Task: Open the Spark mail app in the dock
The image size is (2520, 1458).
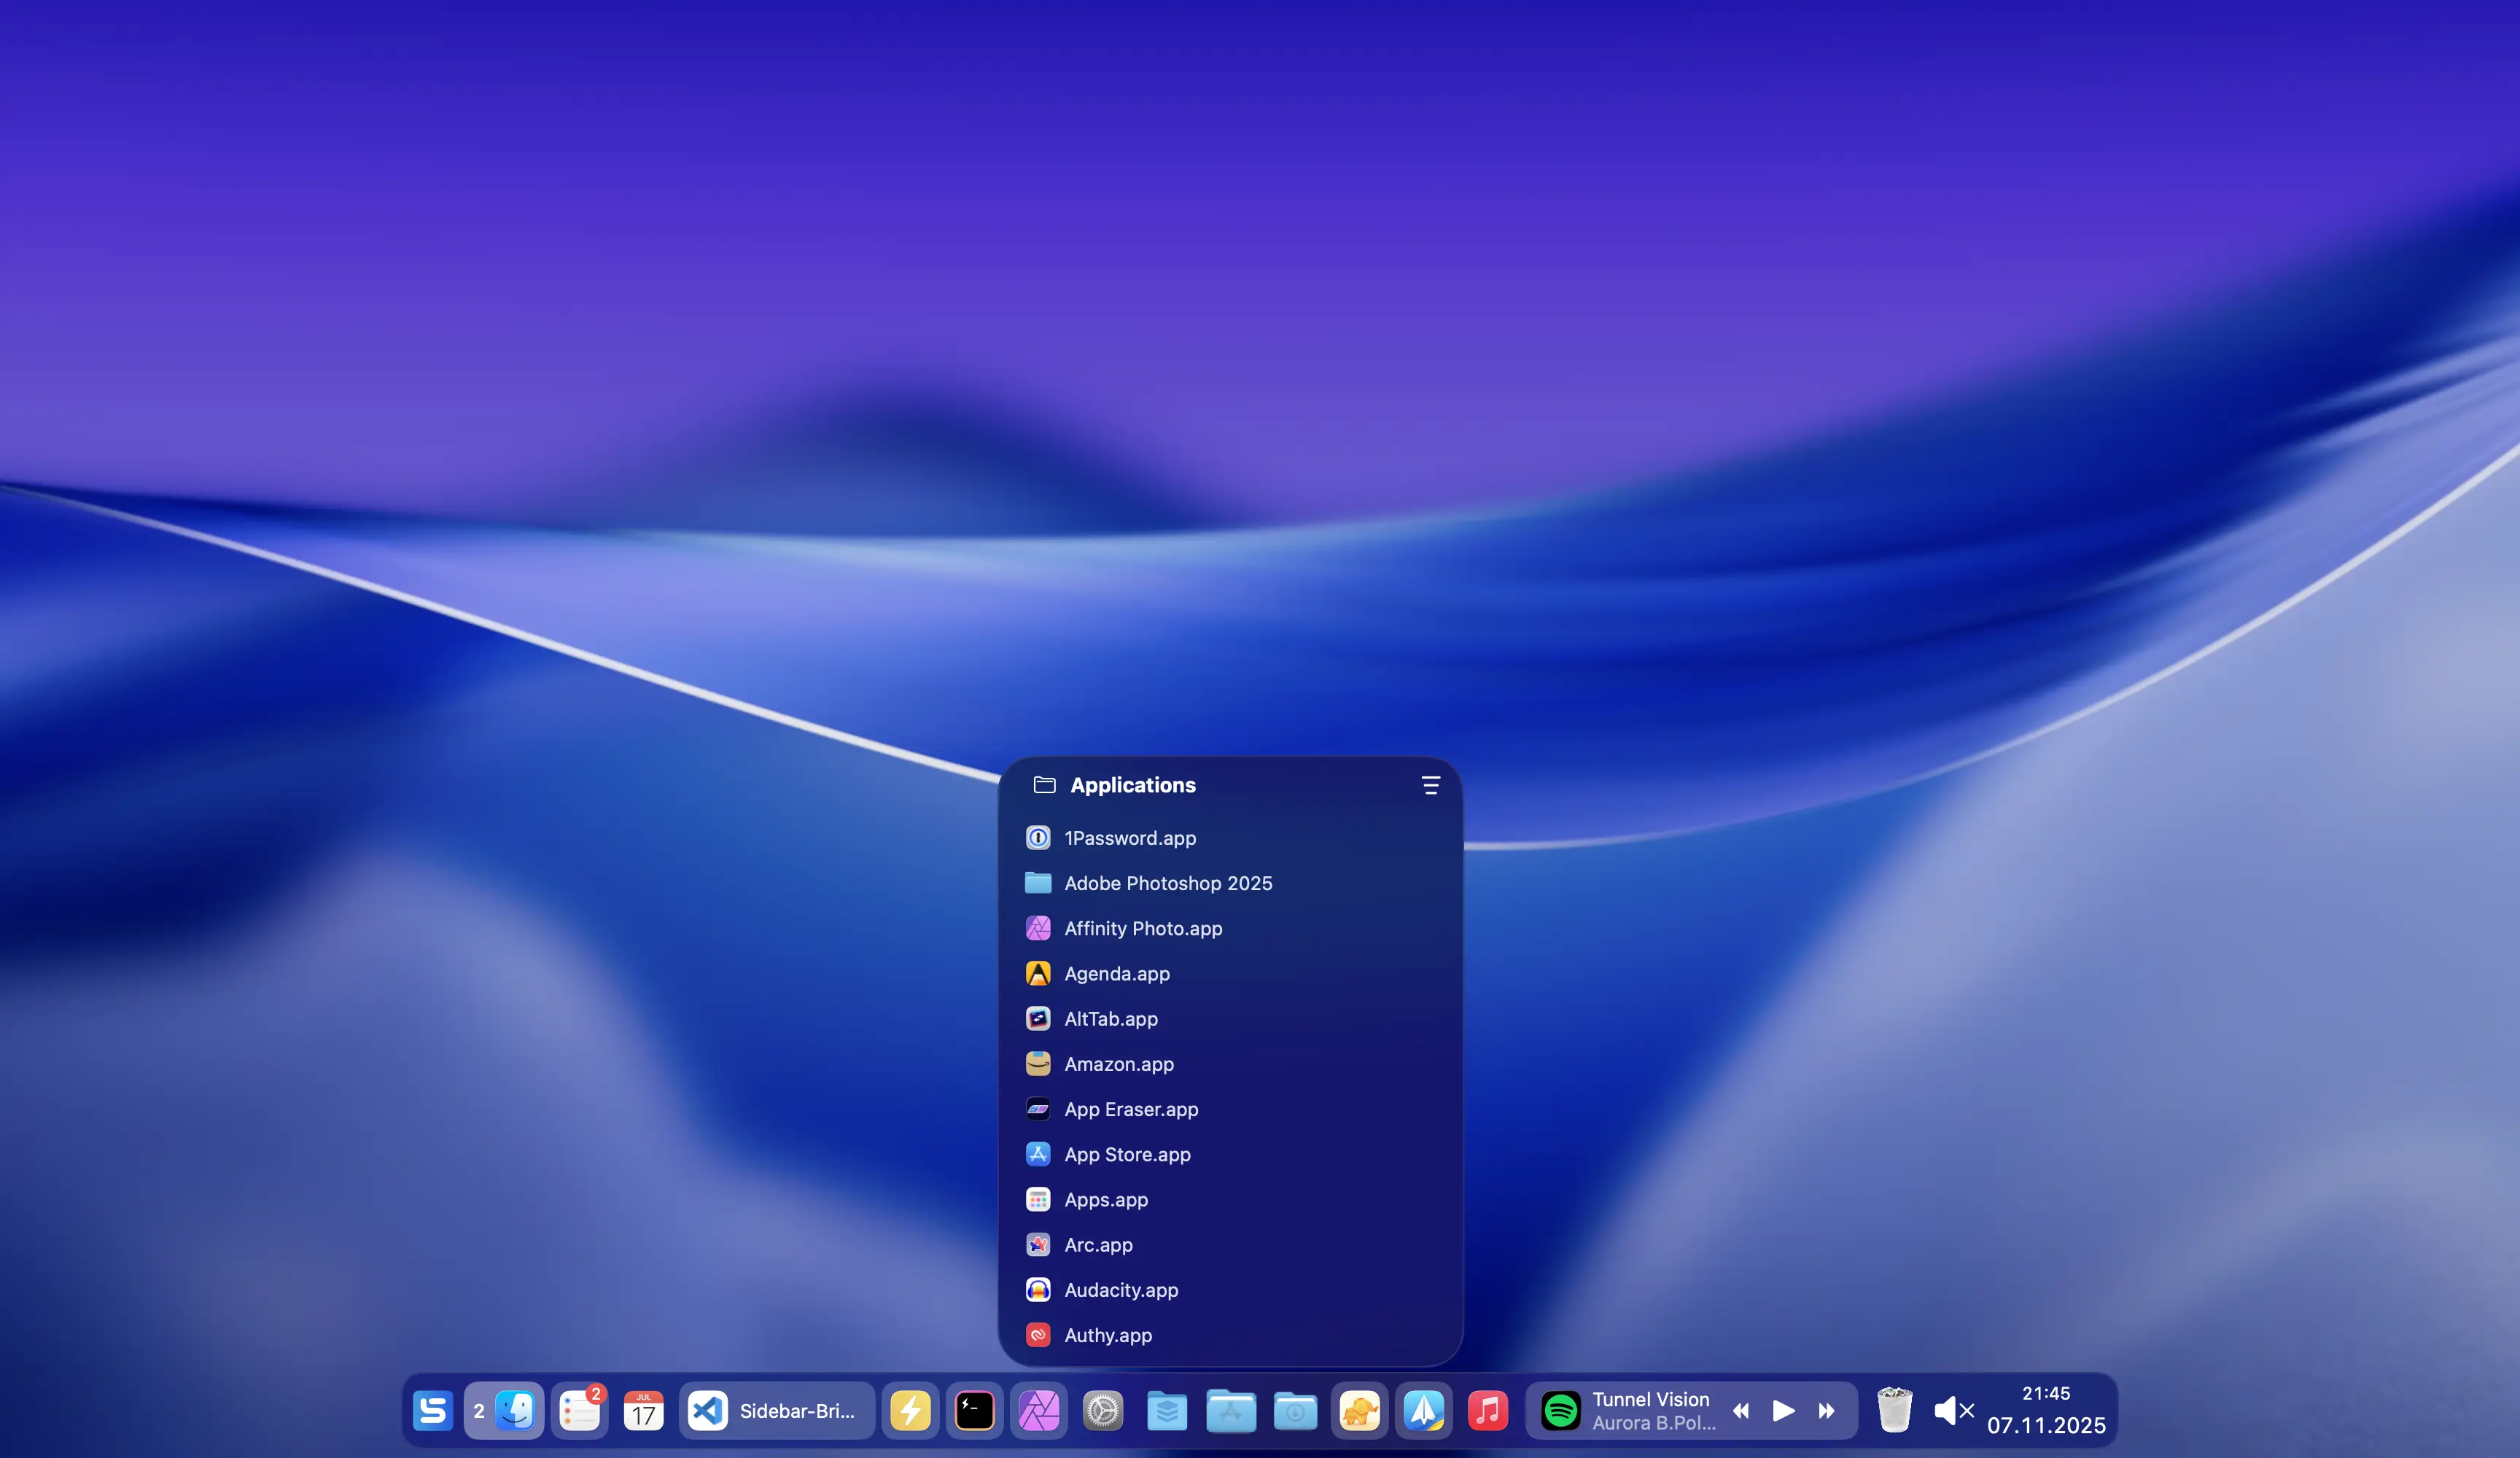Action: coord(1423,1411)
